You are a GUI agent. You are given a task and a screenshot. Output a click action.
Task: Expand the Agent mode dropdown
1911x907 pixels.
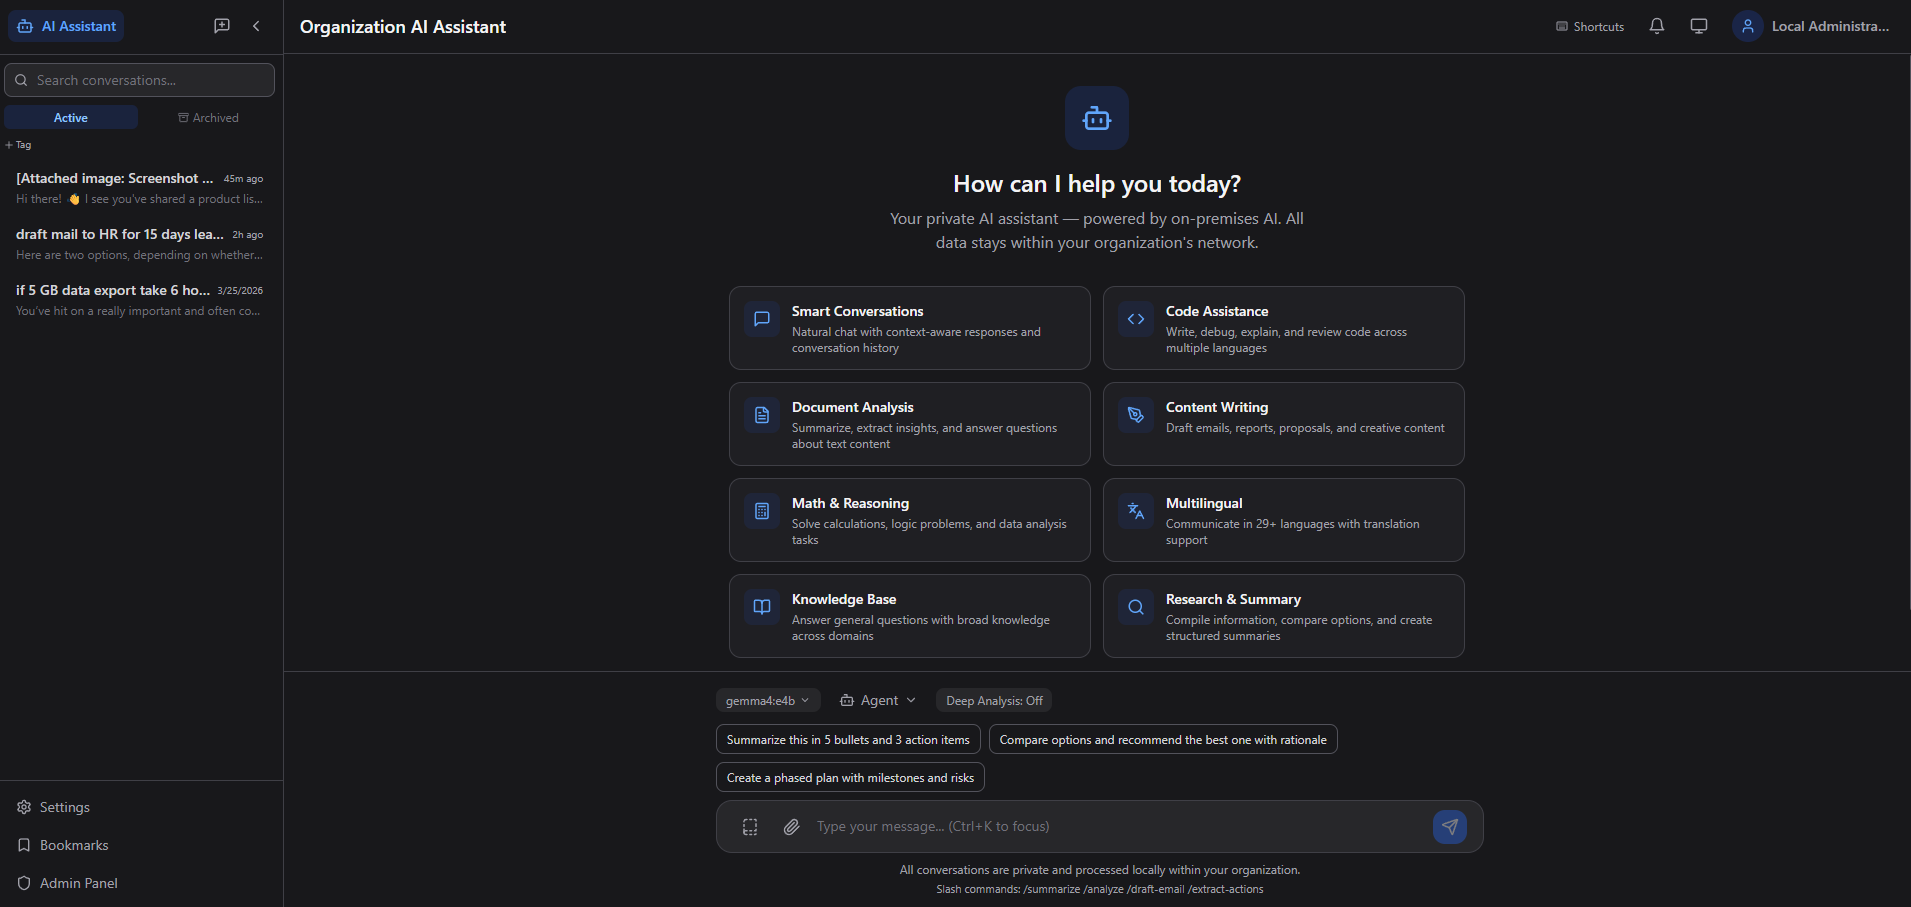click(878, 701)
